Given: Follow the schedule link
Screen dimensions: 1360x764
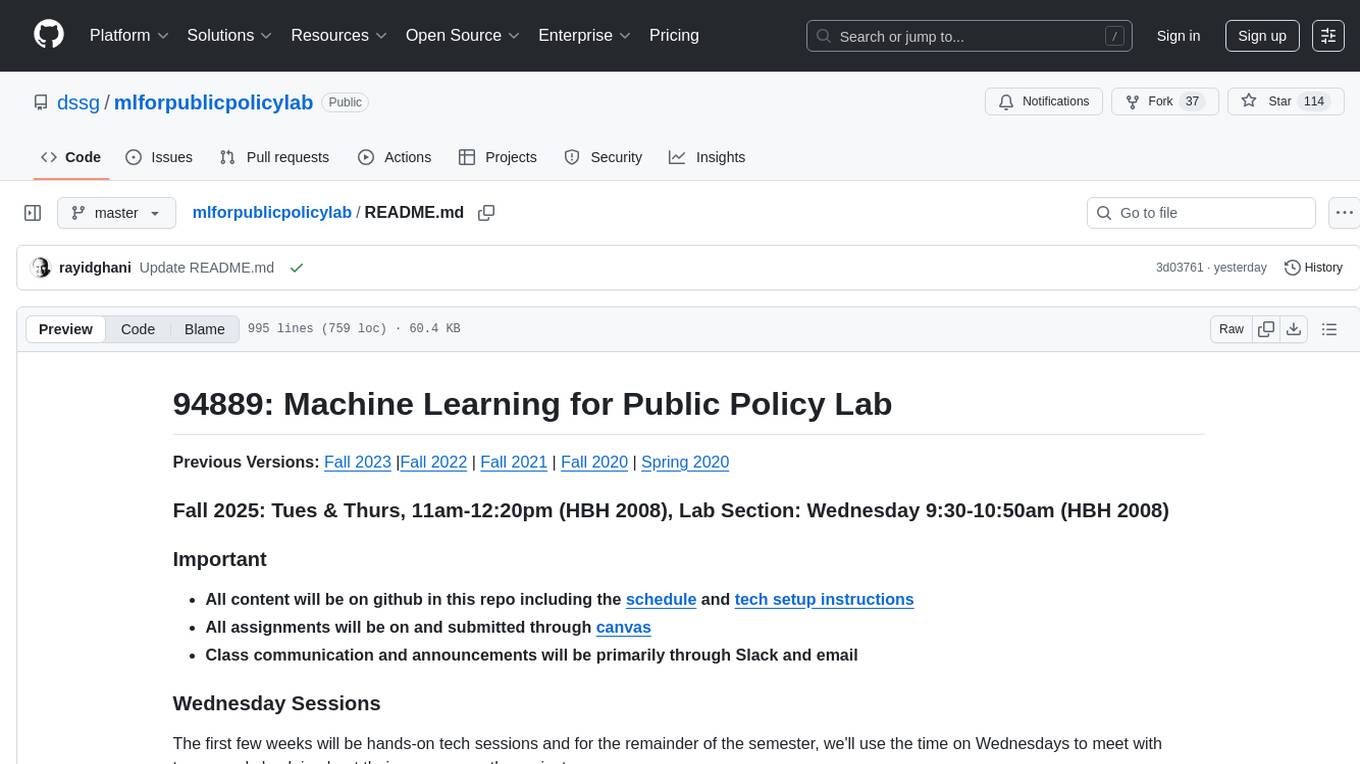Looking at the screenshot, I should pos(661,599).
